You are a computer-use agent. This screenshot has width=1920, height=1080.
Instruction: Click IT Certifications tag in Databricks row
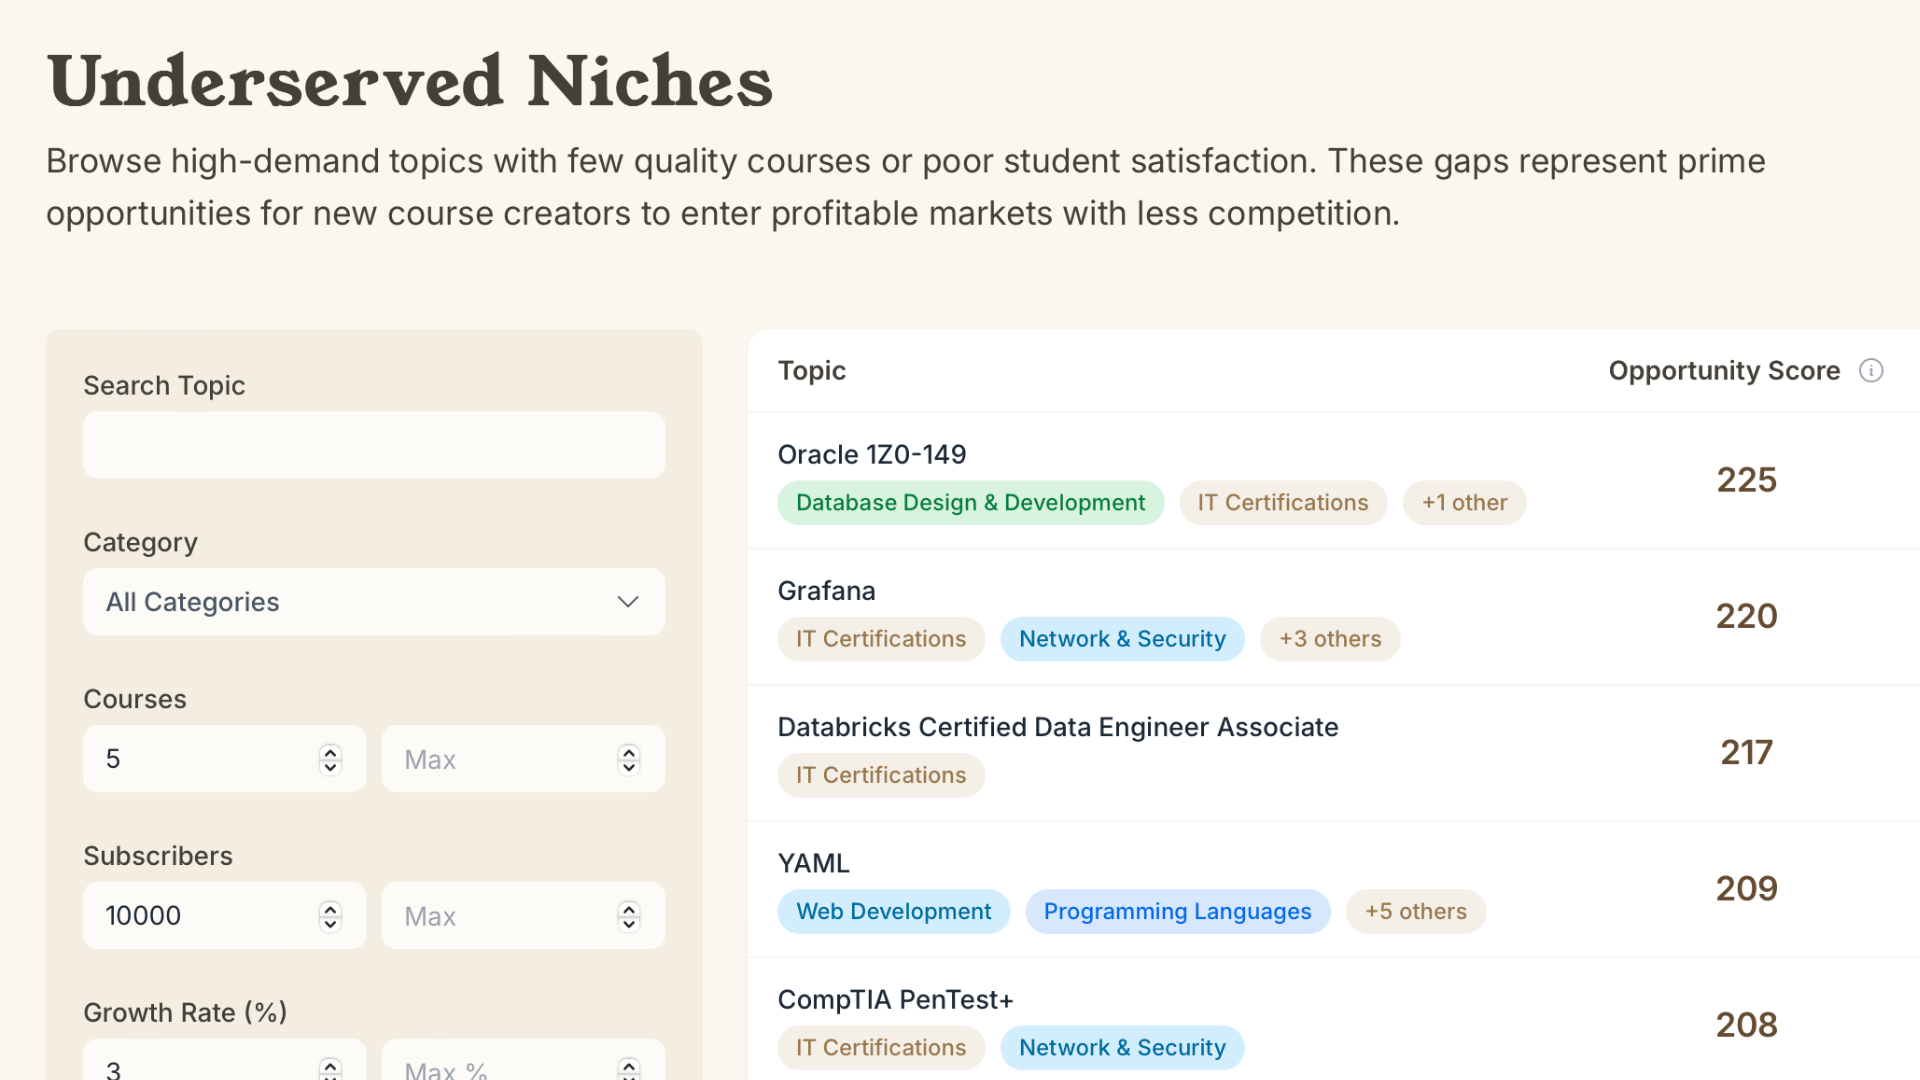pyautogui.click(x=881, y=775)
